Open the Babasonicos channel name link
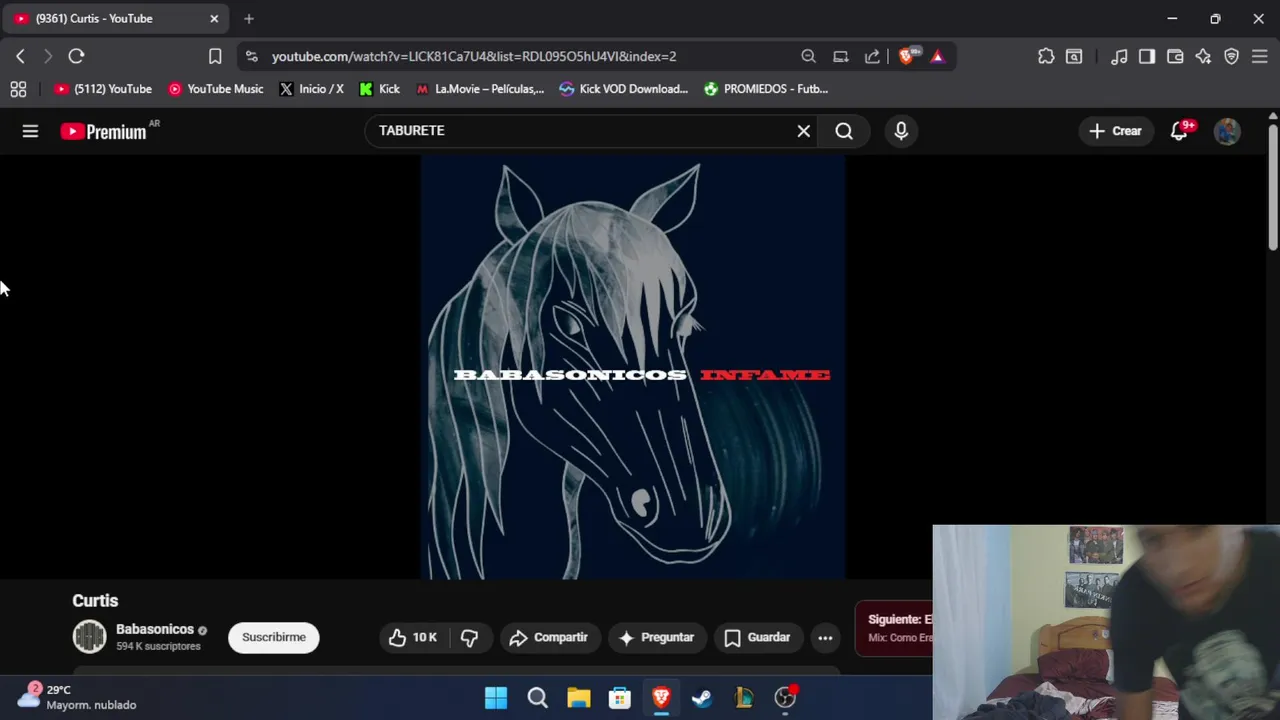 pyautogui.click(x=155, y=629)
